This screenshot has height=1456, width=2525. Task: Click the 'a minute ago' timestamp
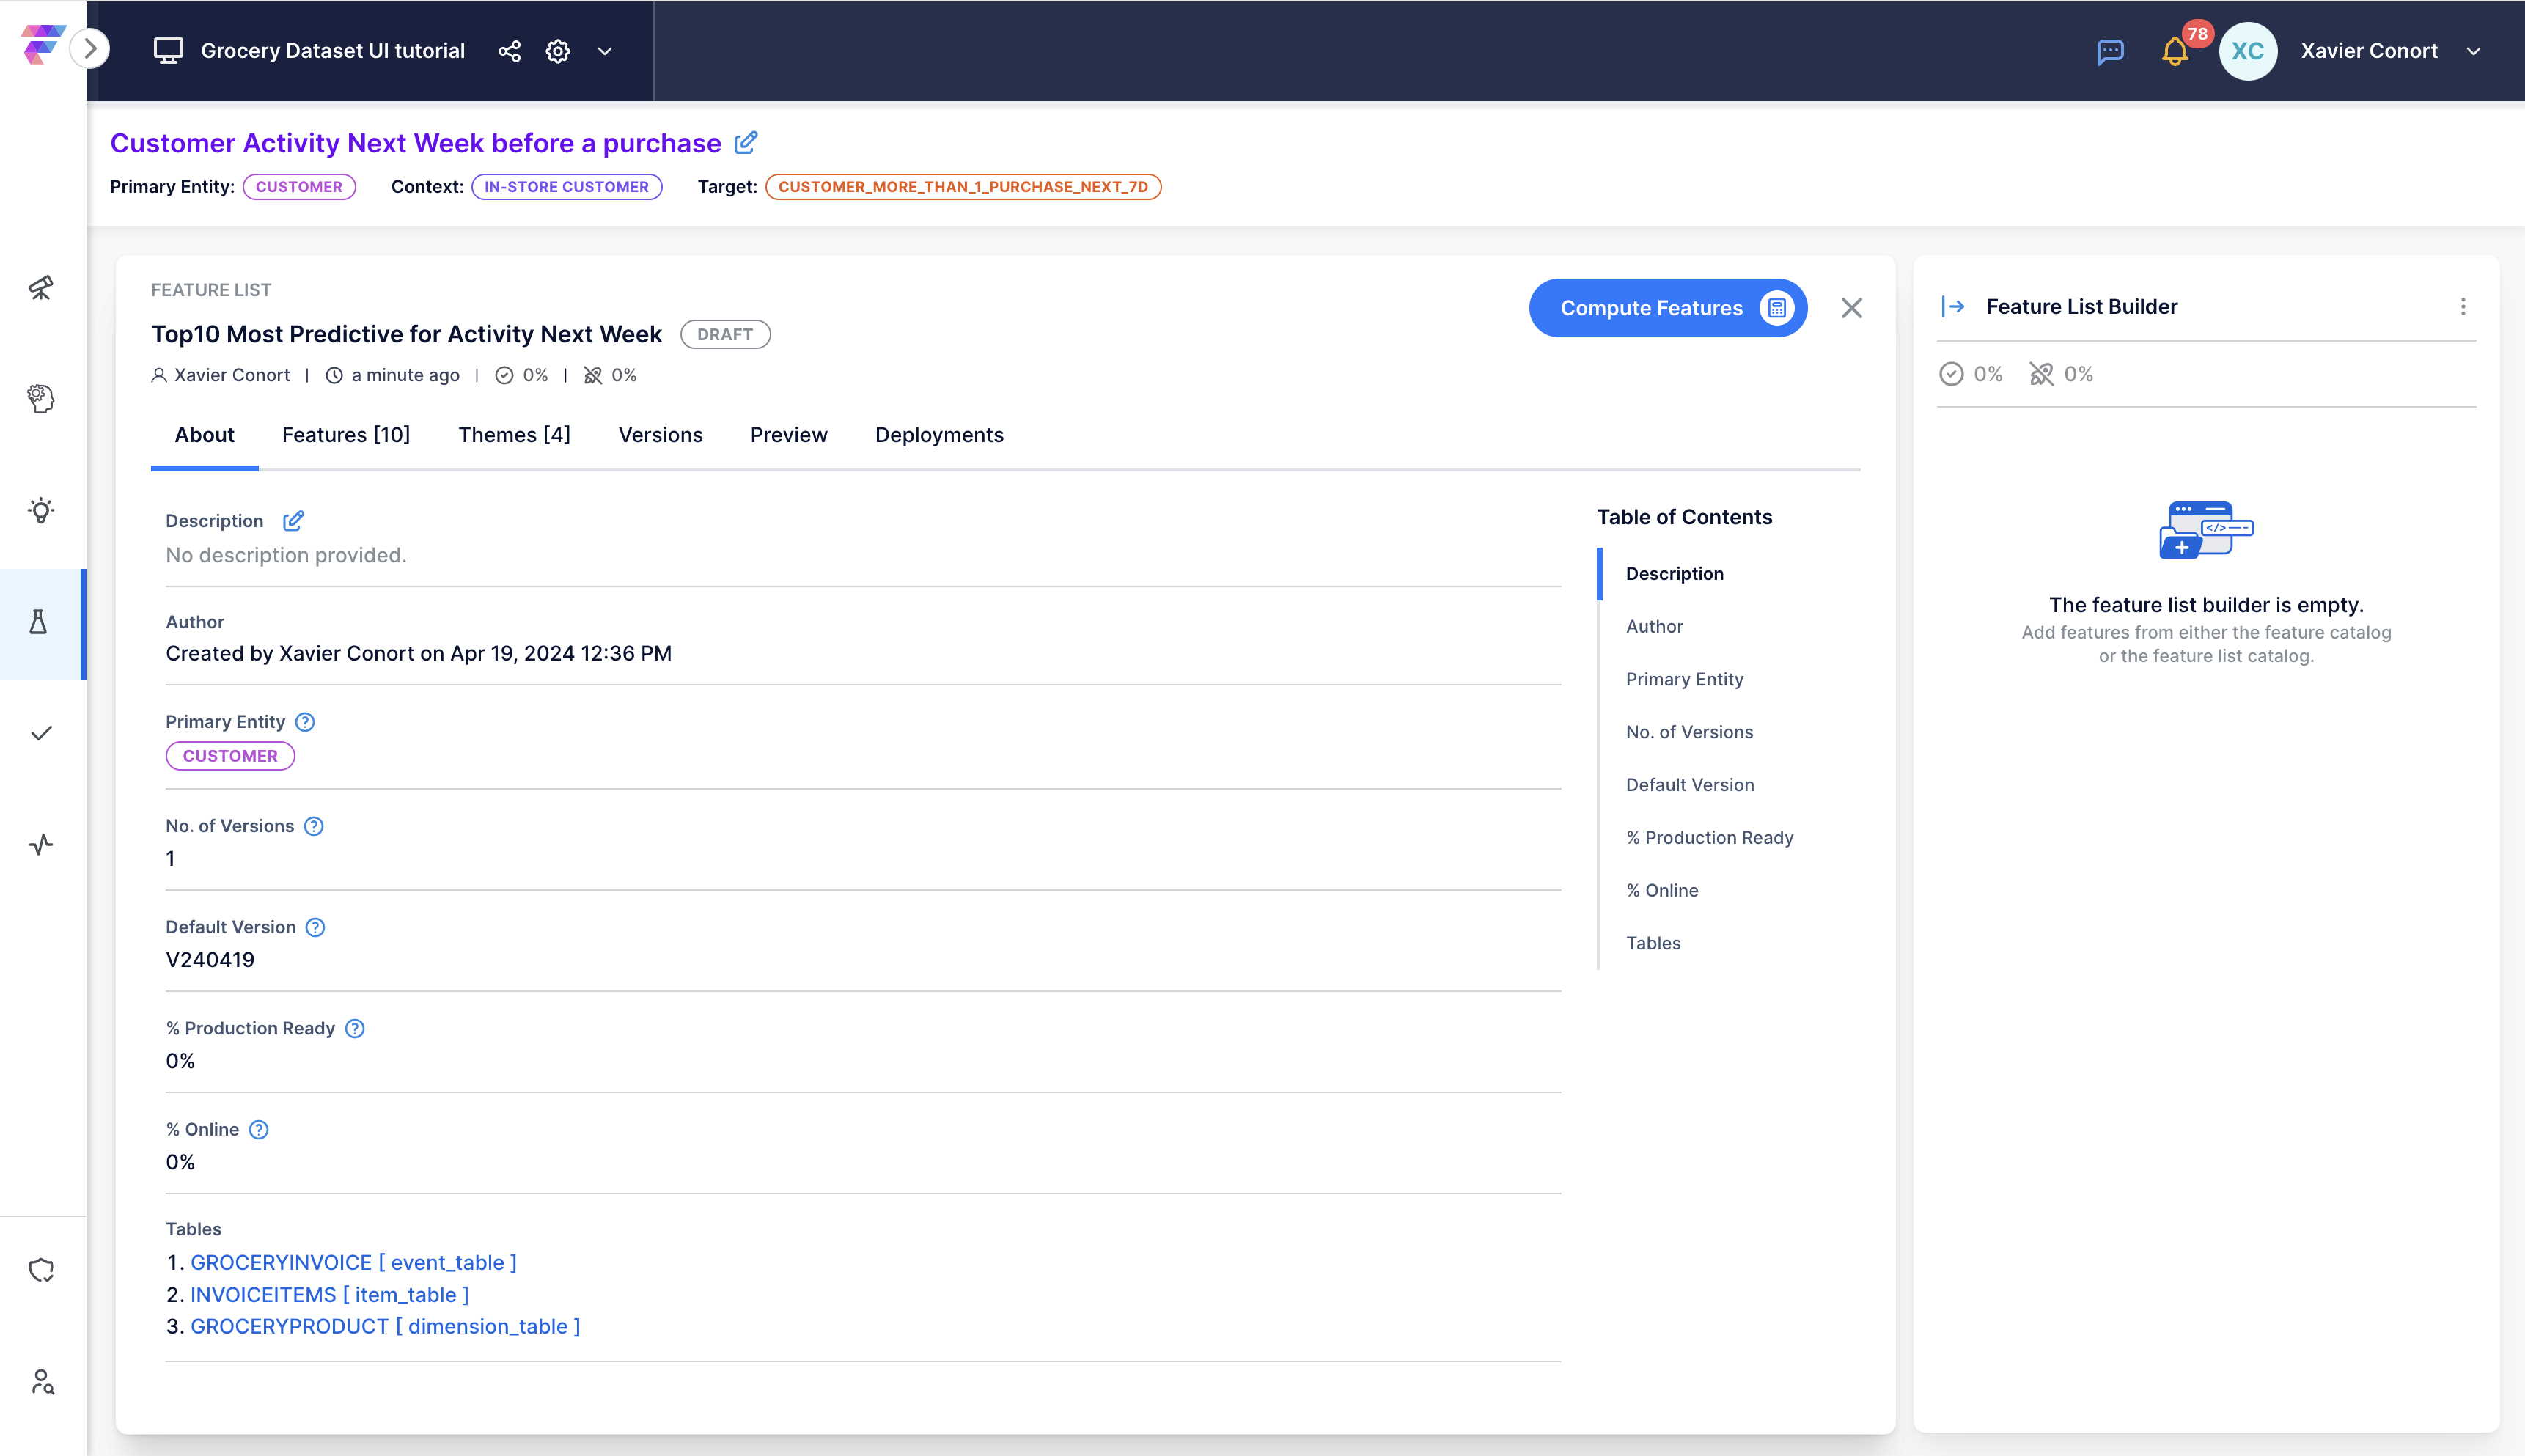coord(405,375)
